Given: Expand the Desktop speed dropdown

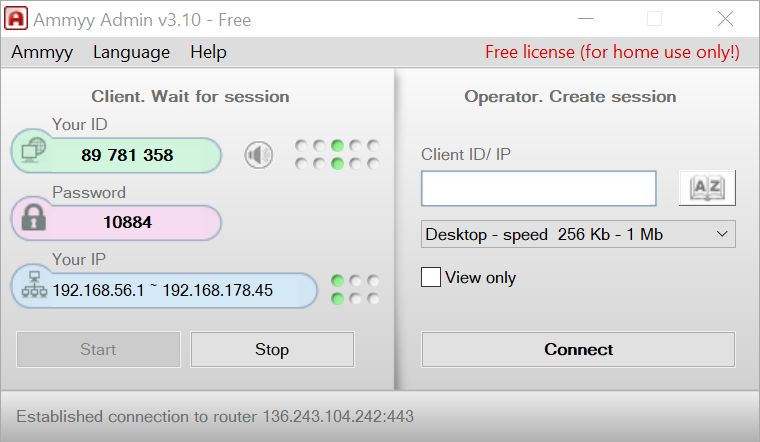Looking at the screenshot, I should click(578, 234).
